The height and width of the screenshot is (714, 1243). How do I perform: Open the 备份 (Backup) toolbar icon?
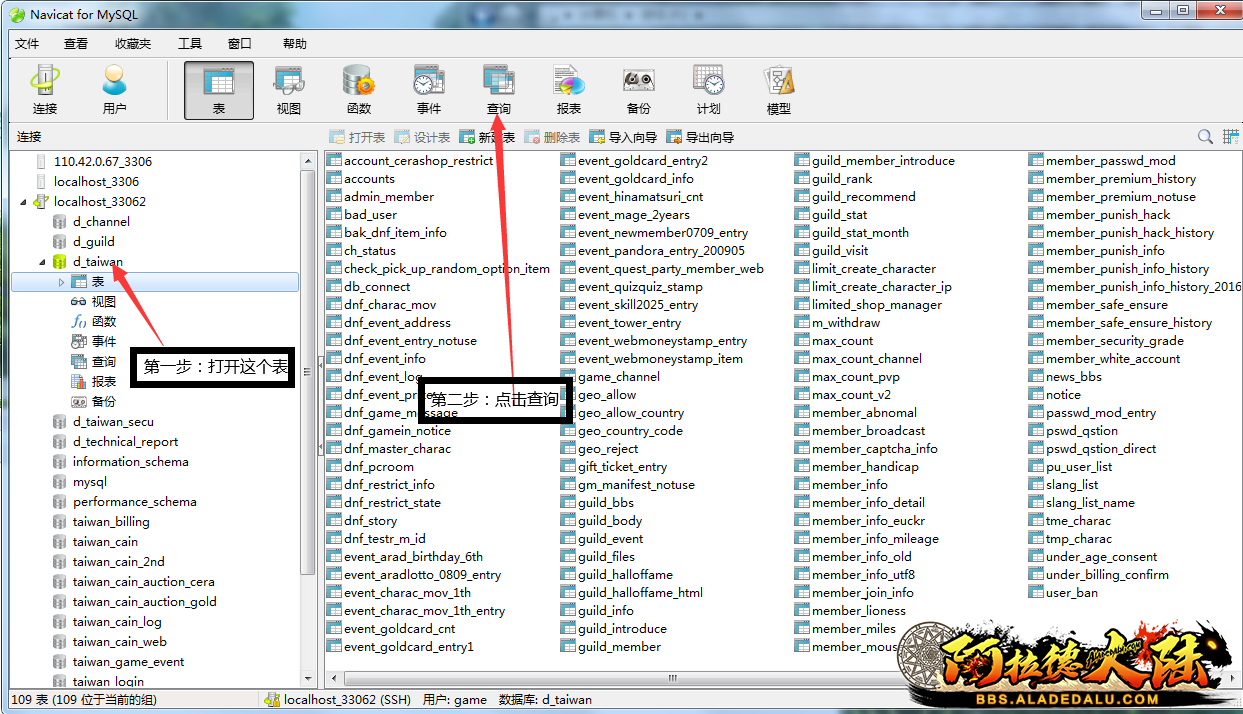(x=638, y=90)
